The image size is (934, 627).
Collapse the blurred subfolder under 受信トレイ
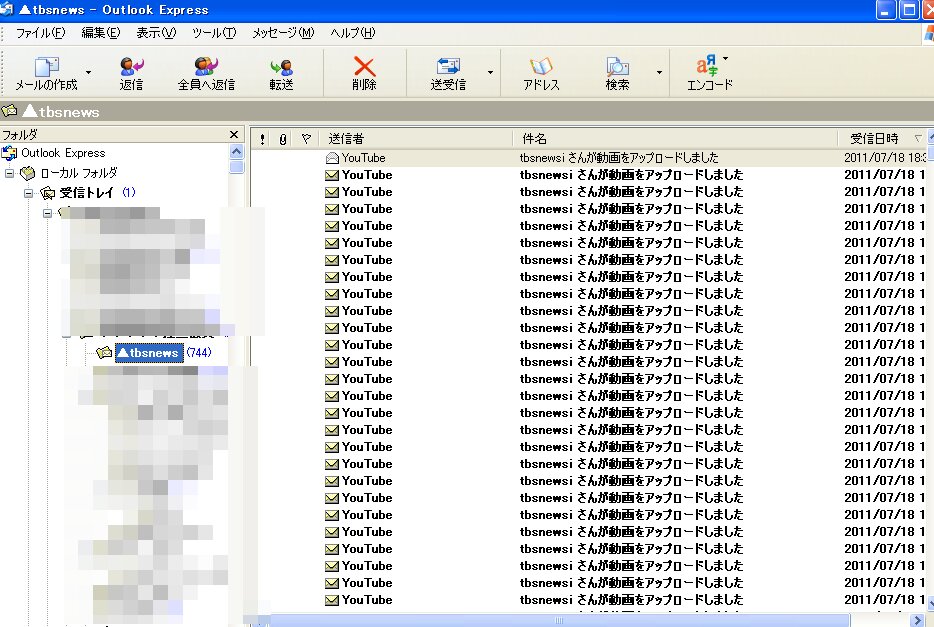point(48,213)
